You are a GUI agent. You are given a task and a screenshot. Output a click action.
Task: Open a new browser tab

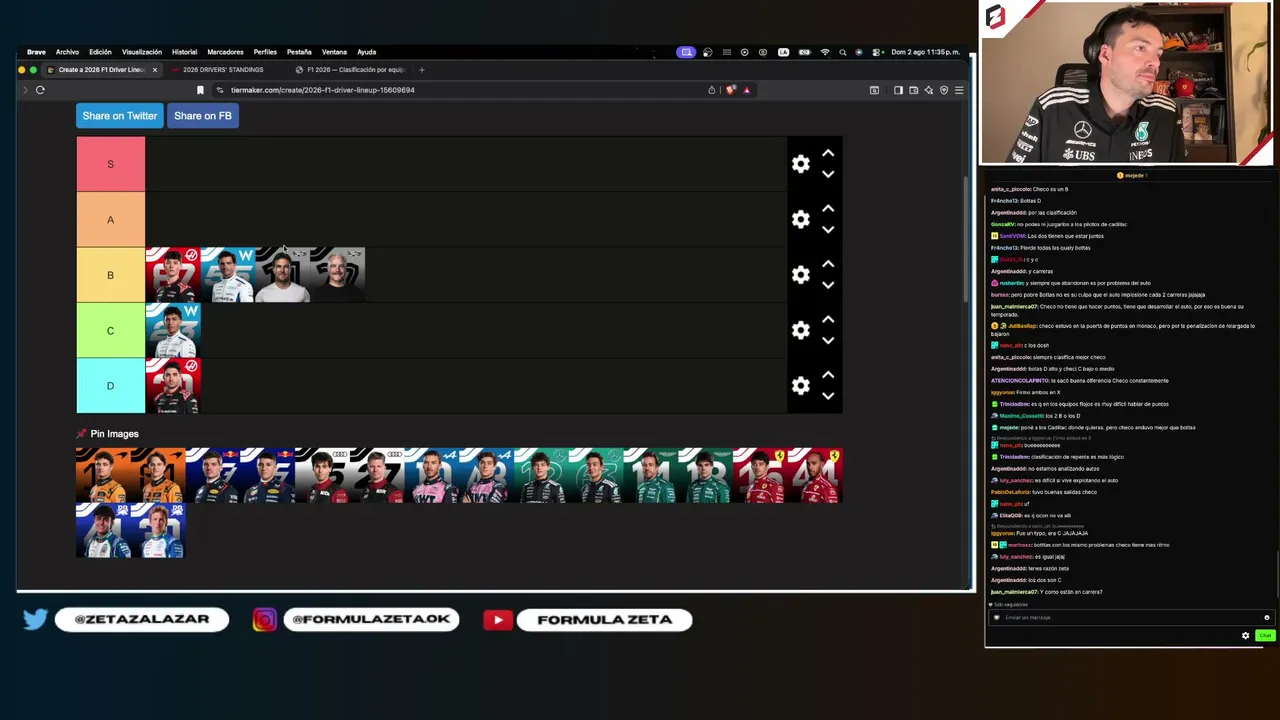point(421,70)
